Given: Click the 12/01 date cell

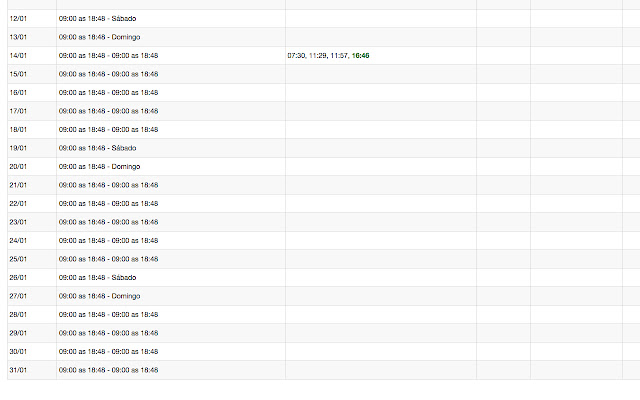Looking at the screenshot, I should (x=17, y=19).
